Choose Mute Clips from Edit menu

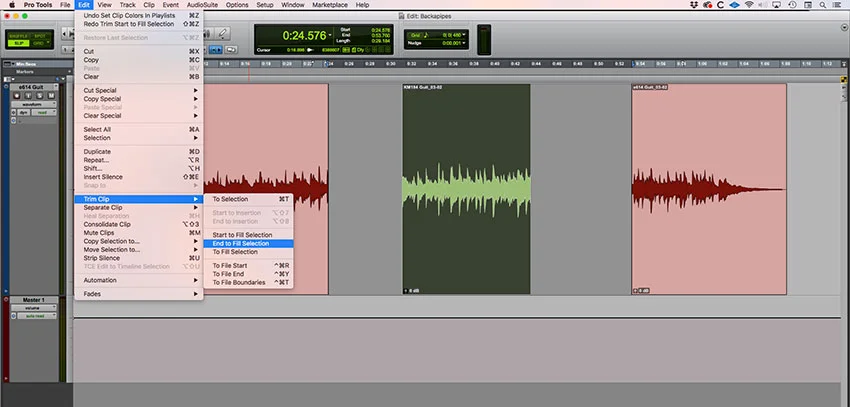[x=139, y=232]
